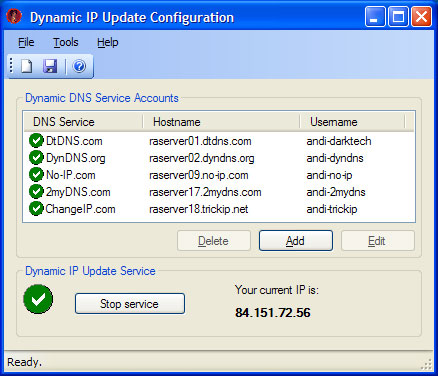Viewport: 438px width, 376px height.
Task: Click the Ready status bar text
Action: [x=24, y=362]
